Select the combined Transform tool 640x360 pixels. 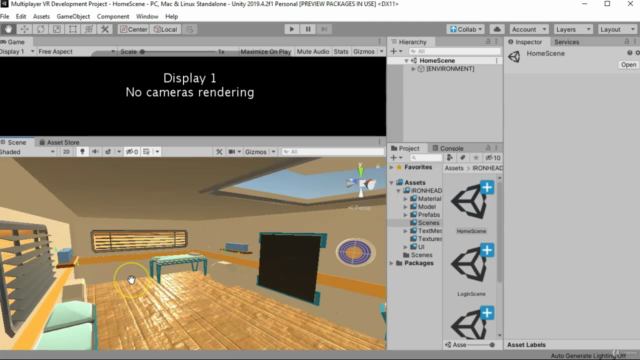pyautogui.click(x=89, y=29)
